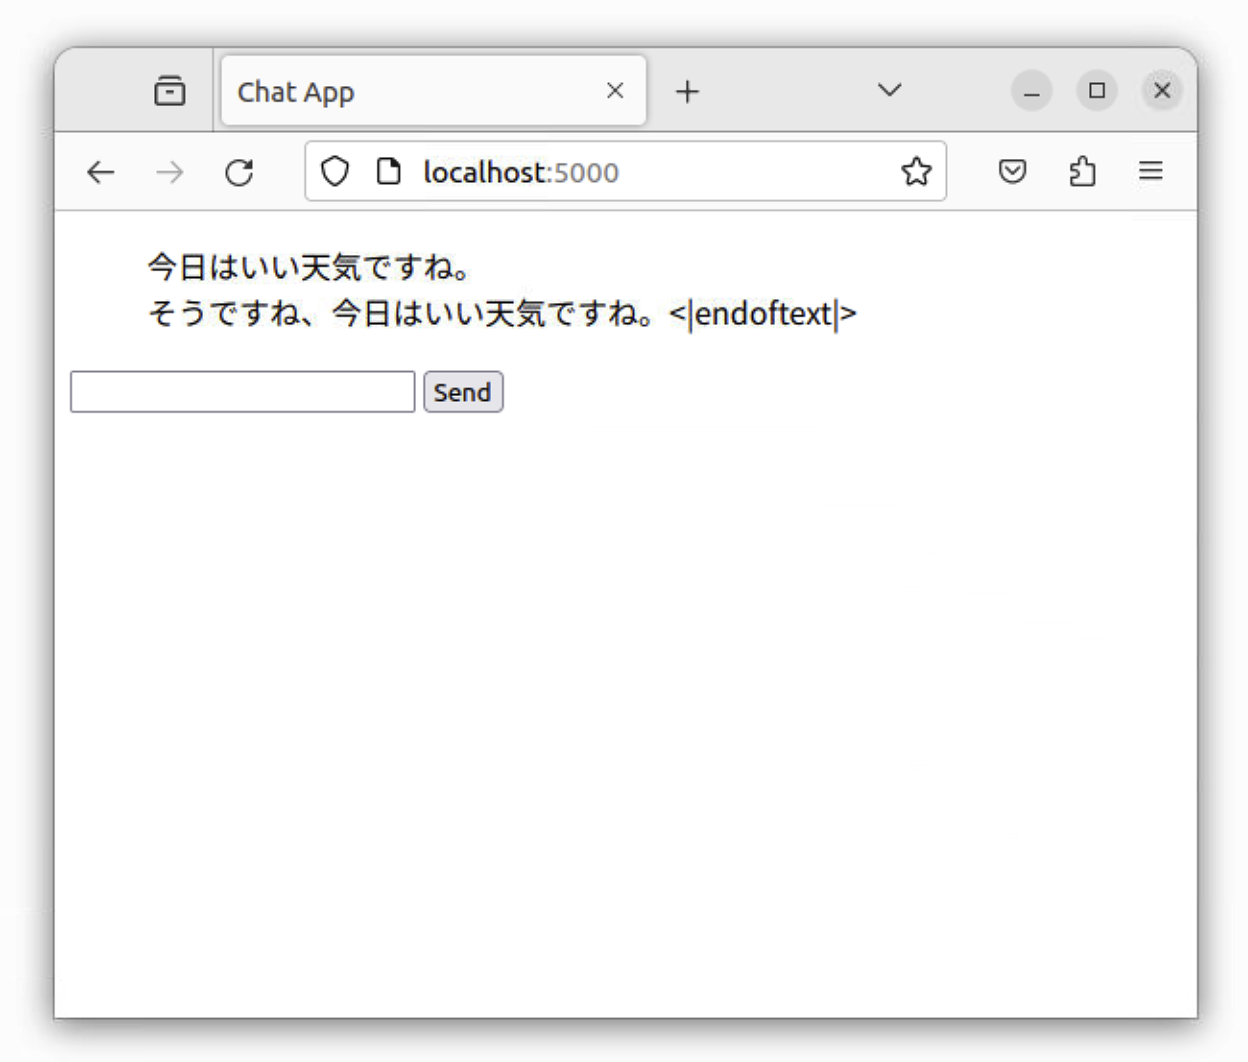
Task: Open the extensions puzzle-piece icon
Action: click(1082, 172)
